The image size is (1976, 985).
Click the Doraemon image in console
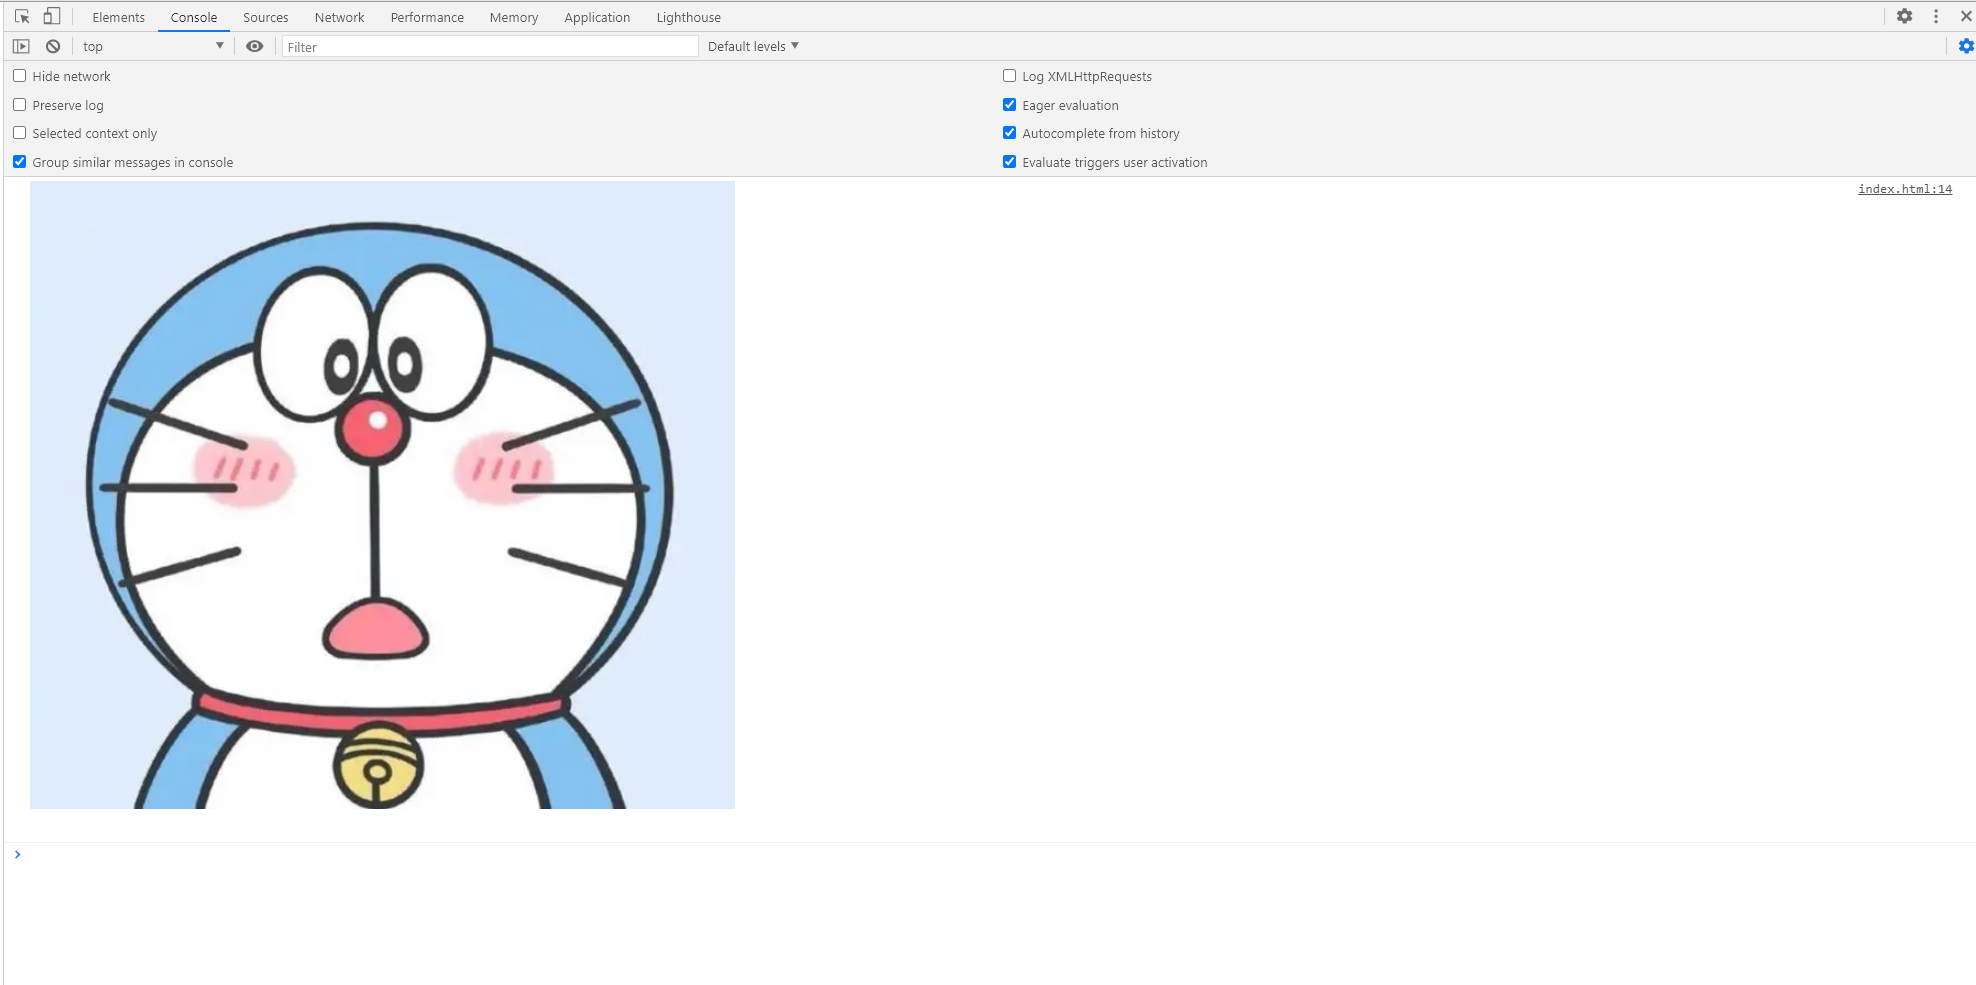point(382,495)
